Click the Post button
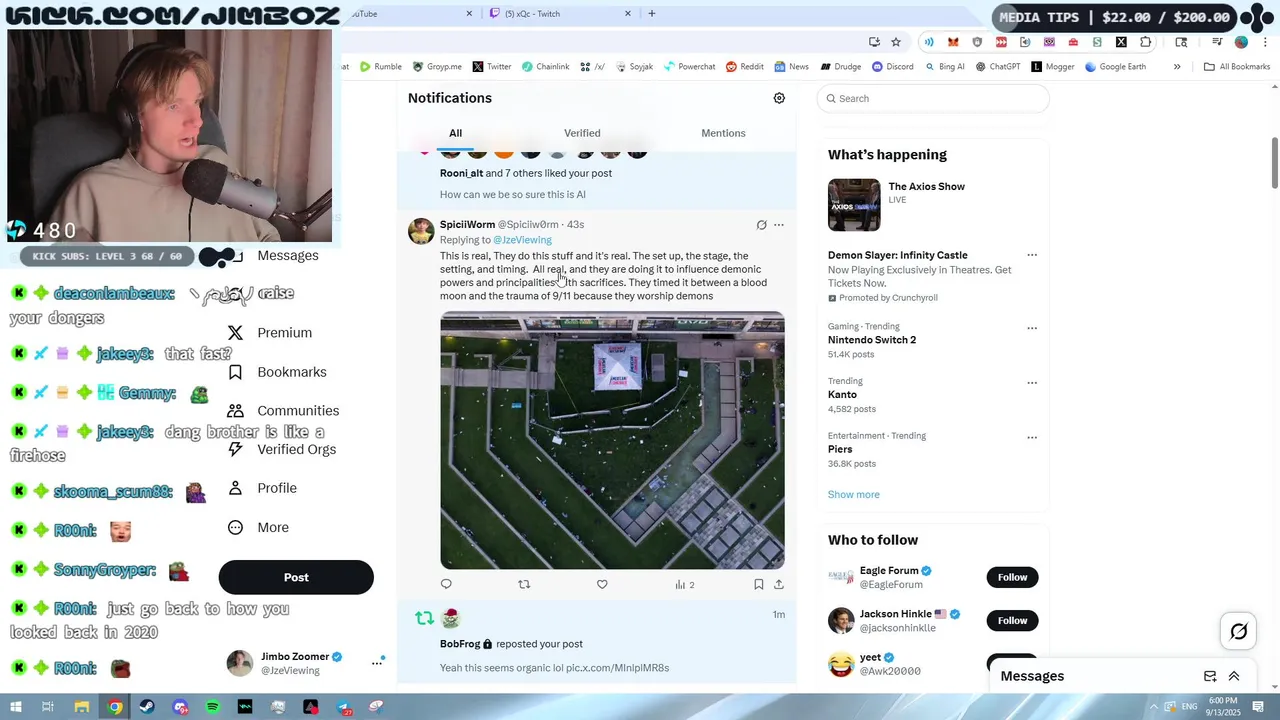 (296, 577)
